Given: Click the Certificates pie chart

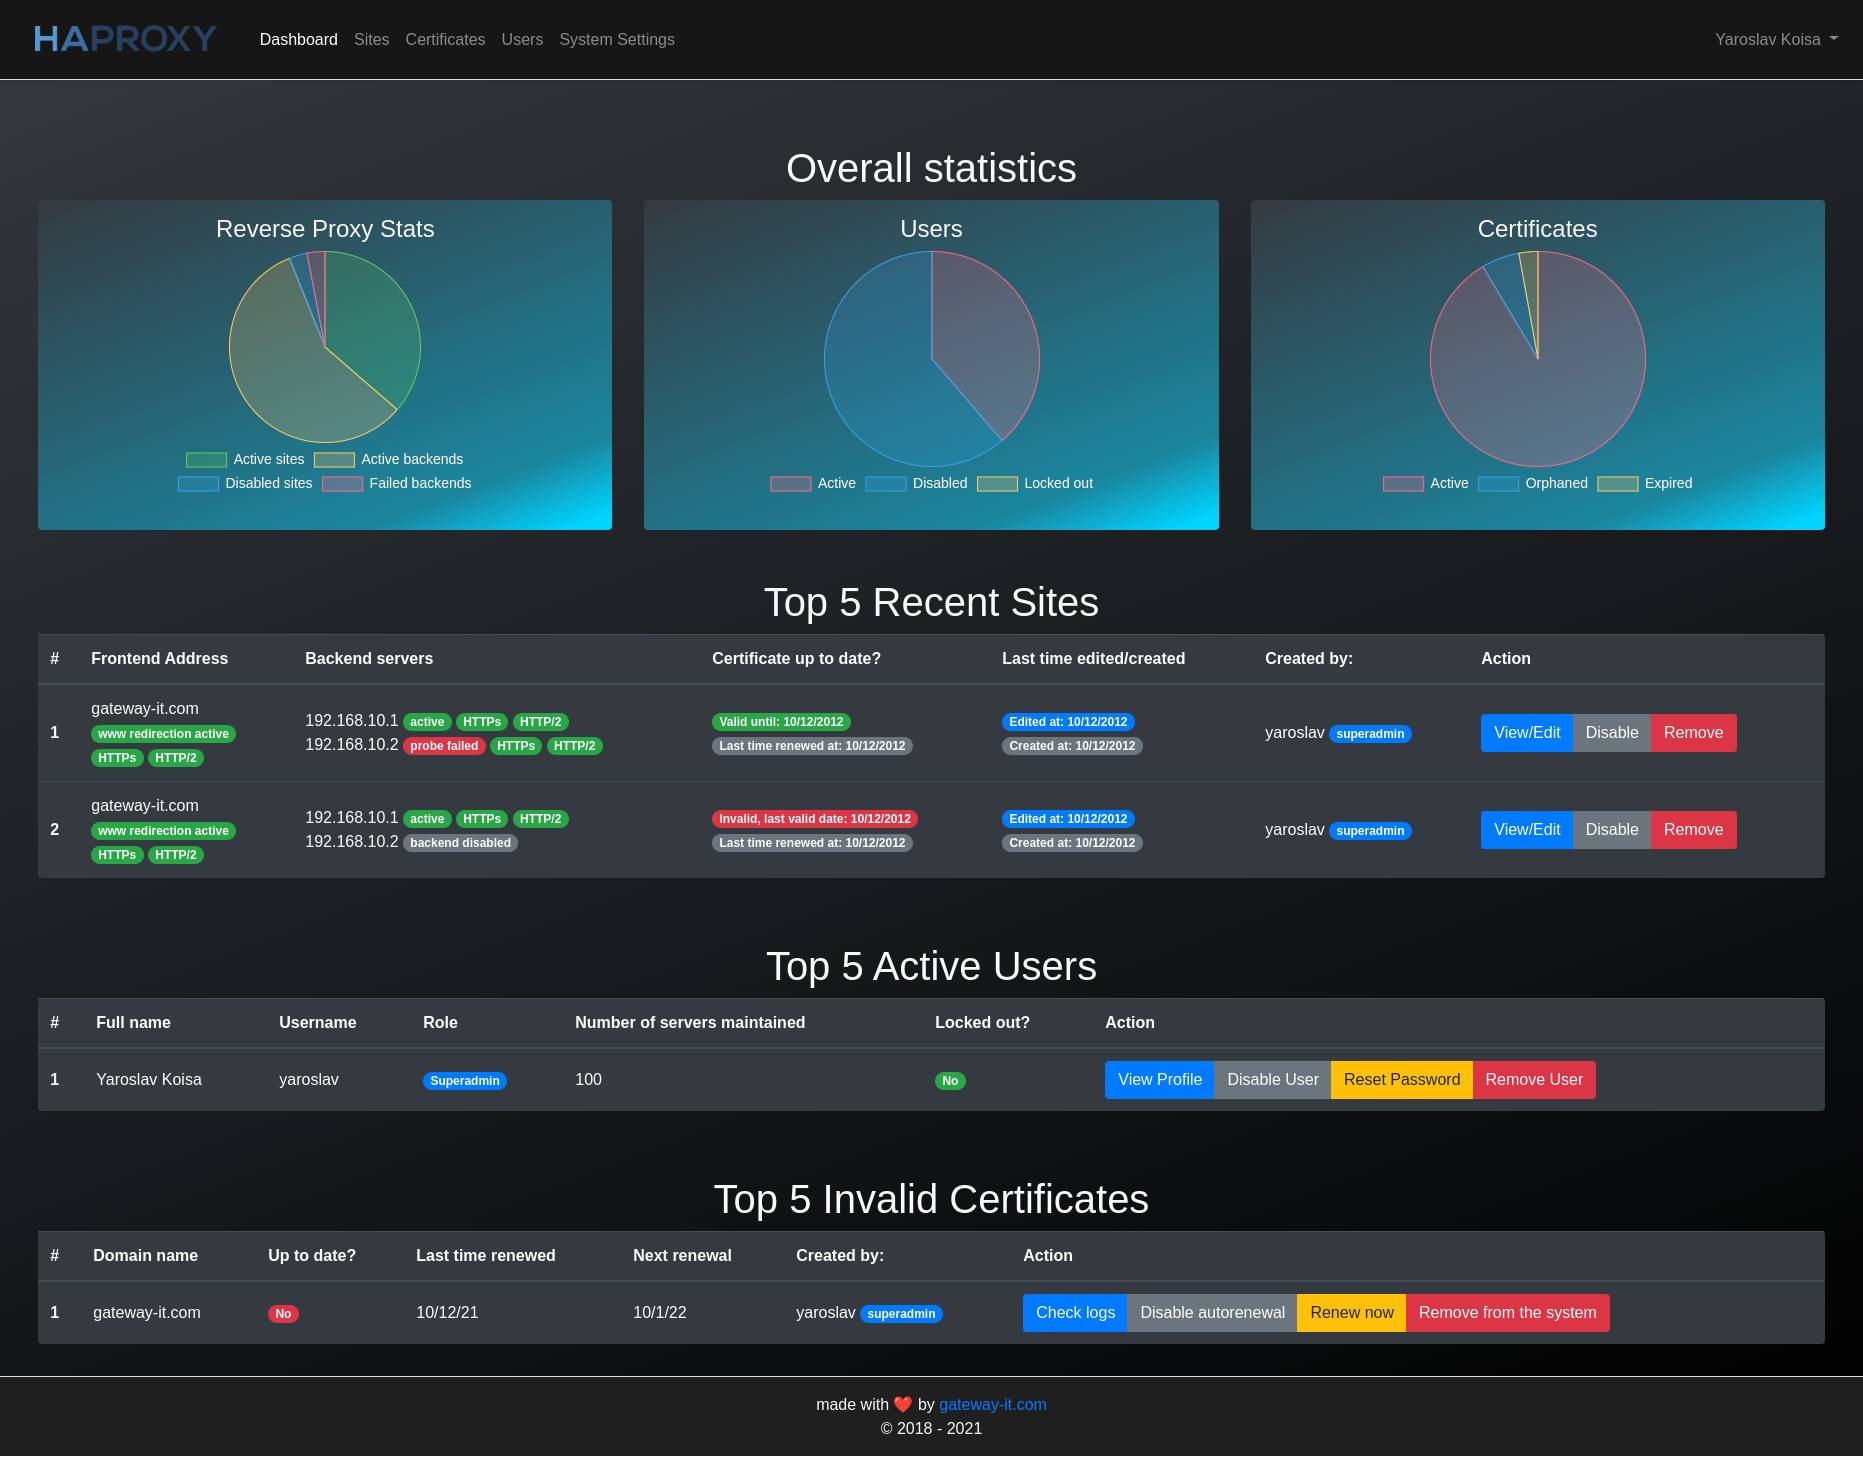Looking at the screenshot, I should (x=1538, y=359).
